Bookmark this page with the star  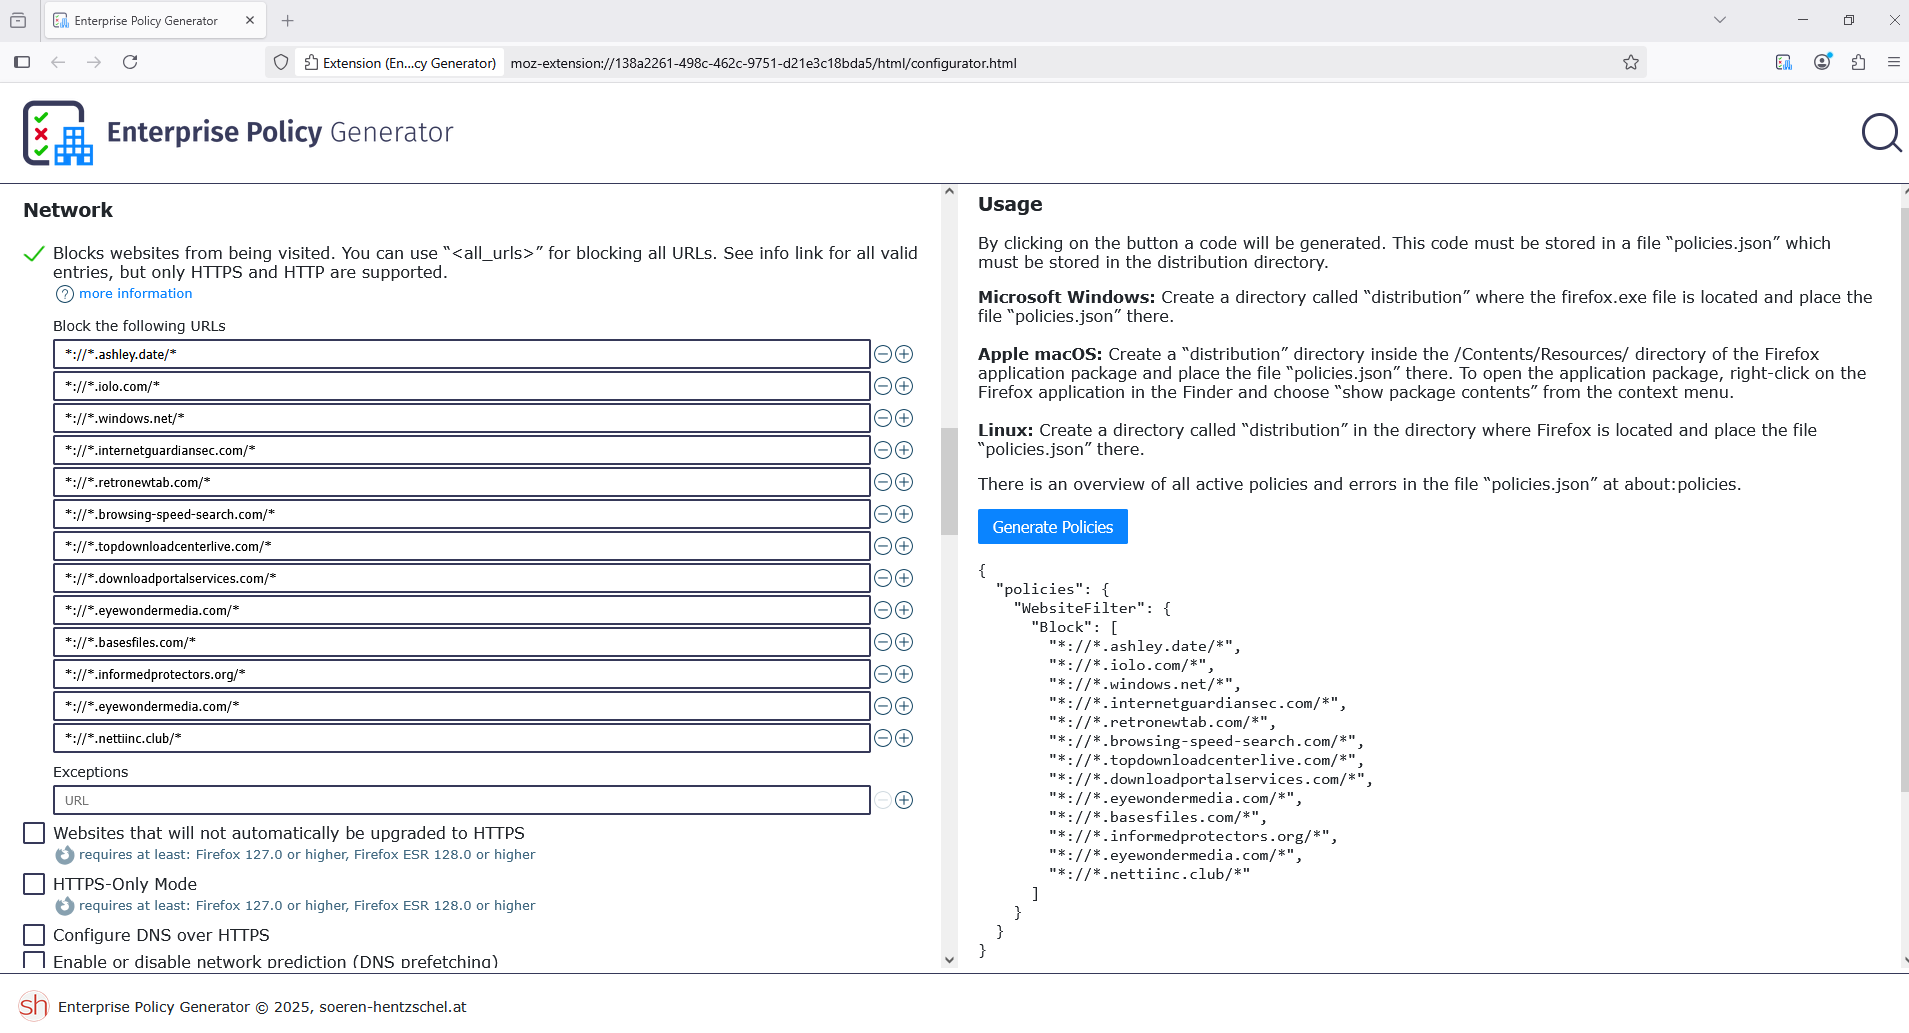[x=1631, y=63]
